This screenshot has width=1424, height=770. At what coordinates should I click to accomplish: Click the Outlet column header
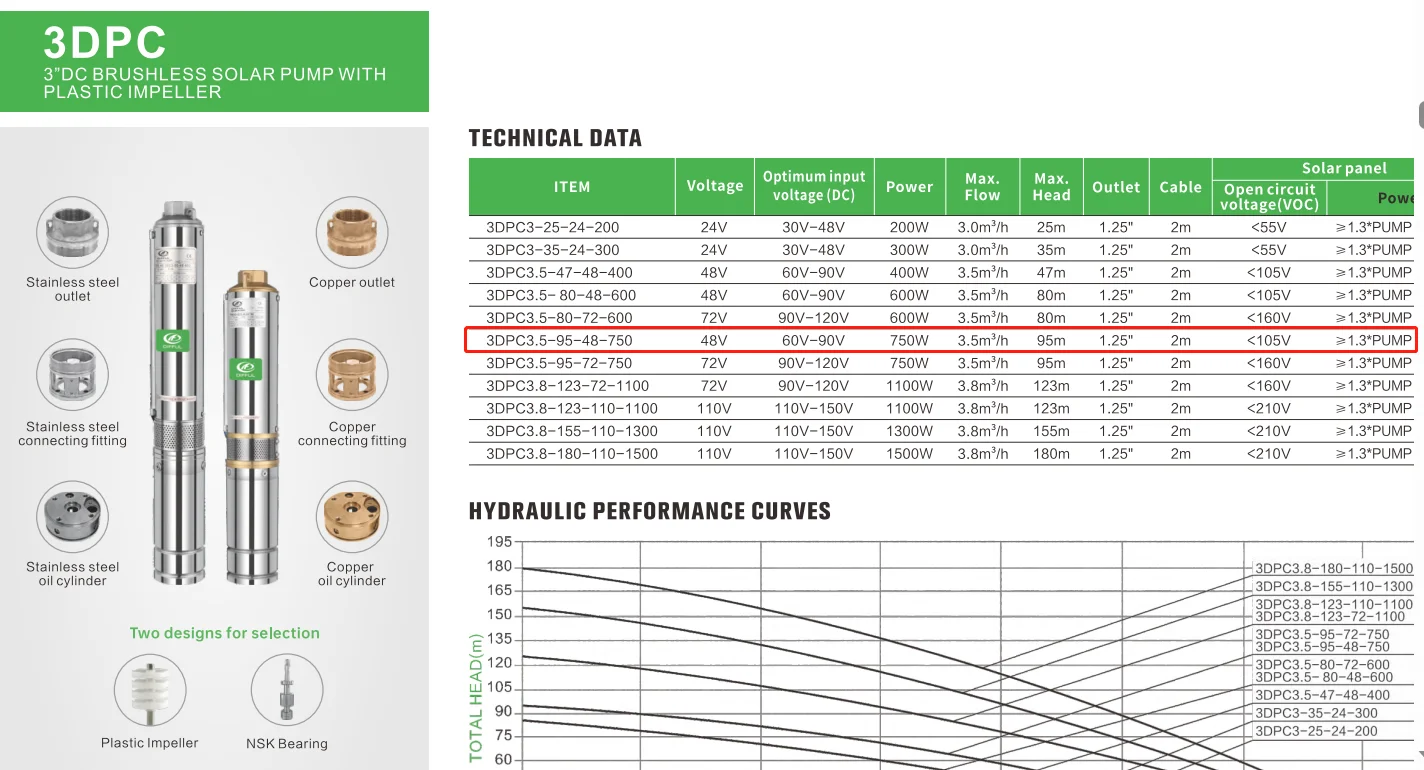1116,187
